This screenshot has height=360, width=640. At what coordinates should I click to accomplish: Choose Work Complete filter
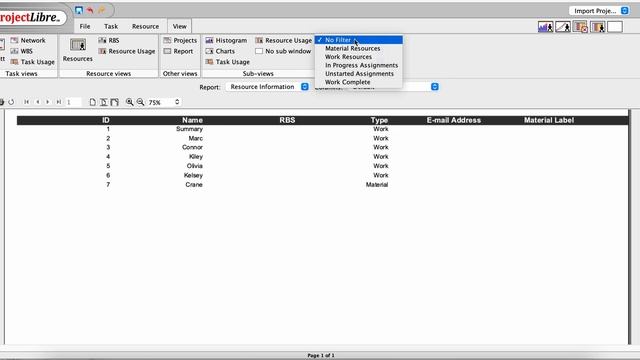[359, 82]
